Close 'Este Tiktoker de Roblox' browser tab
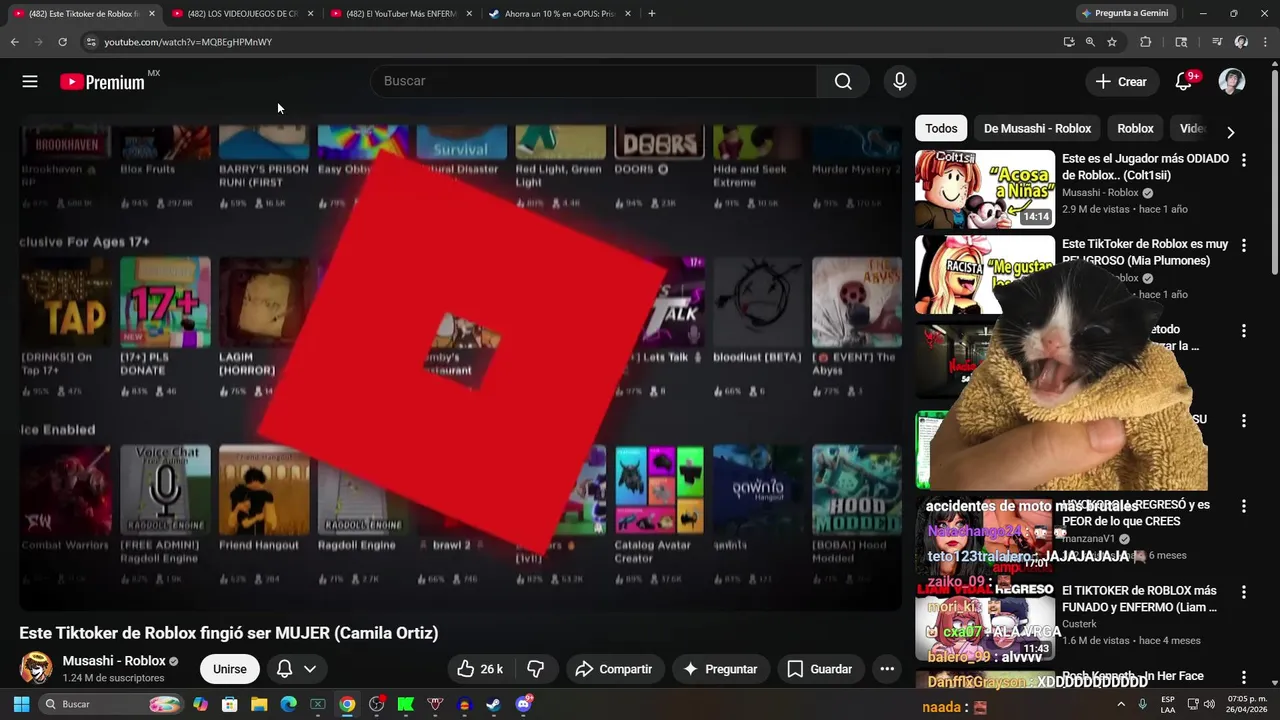This screenshot has height=720, width=1280. click(x=152, y=14)
